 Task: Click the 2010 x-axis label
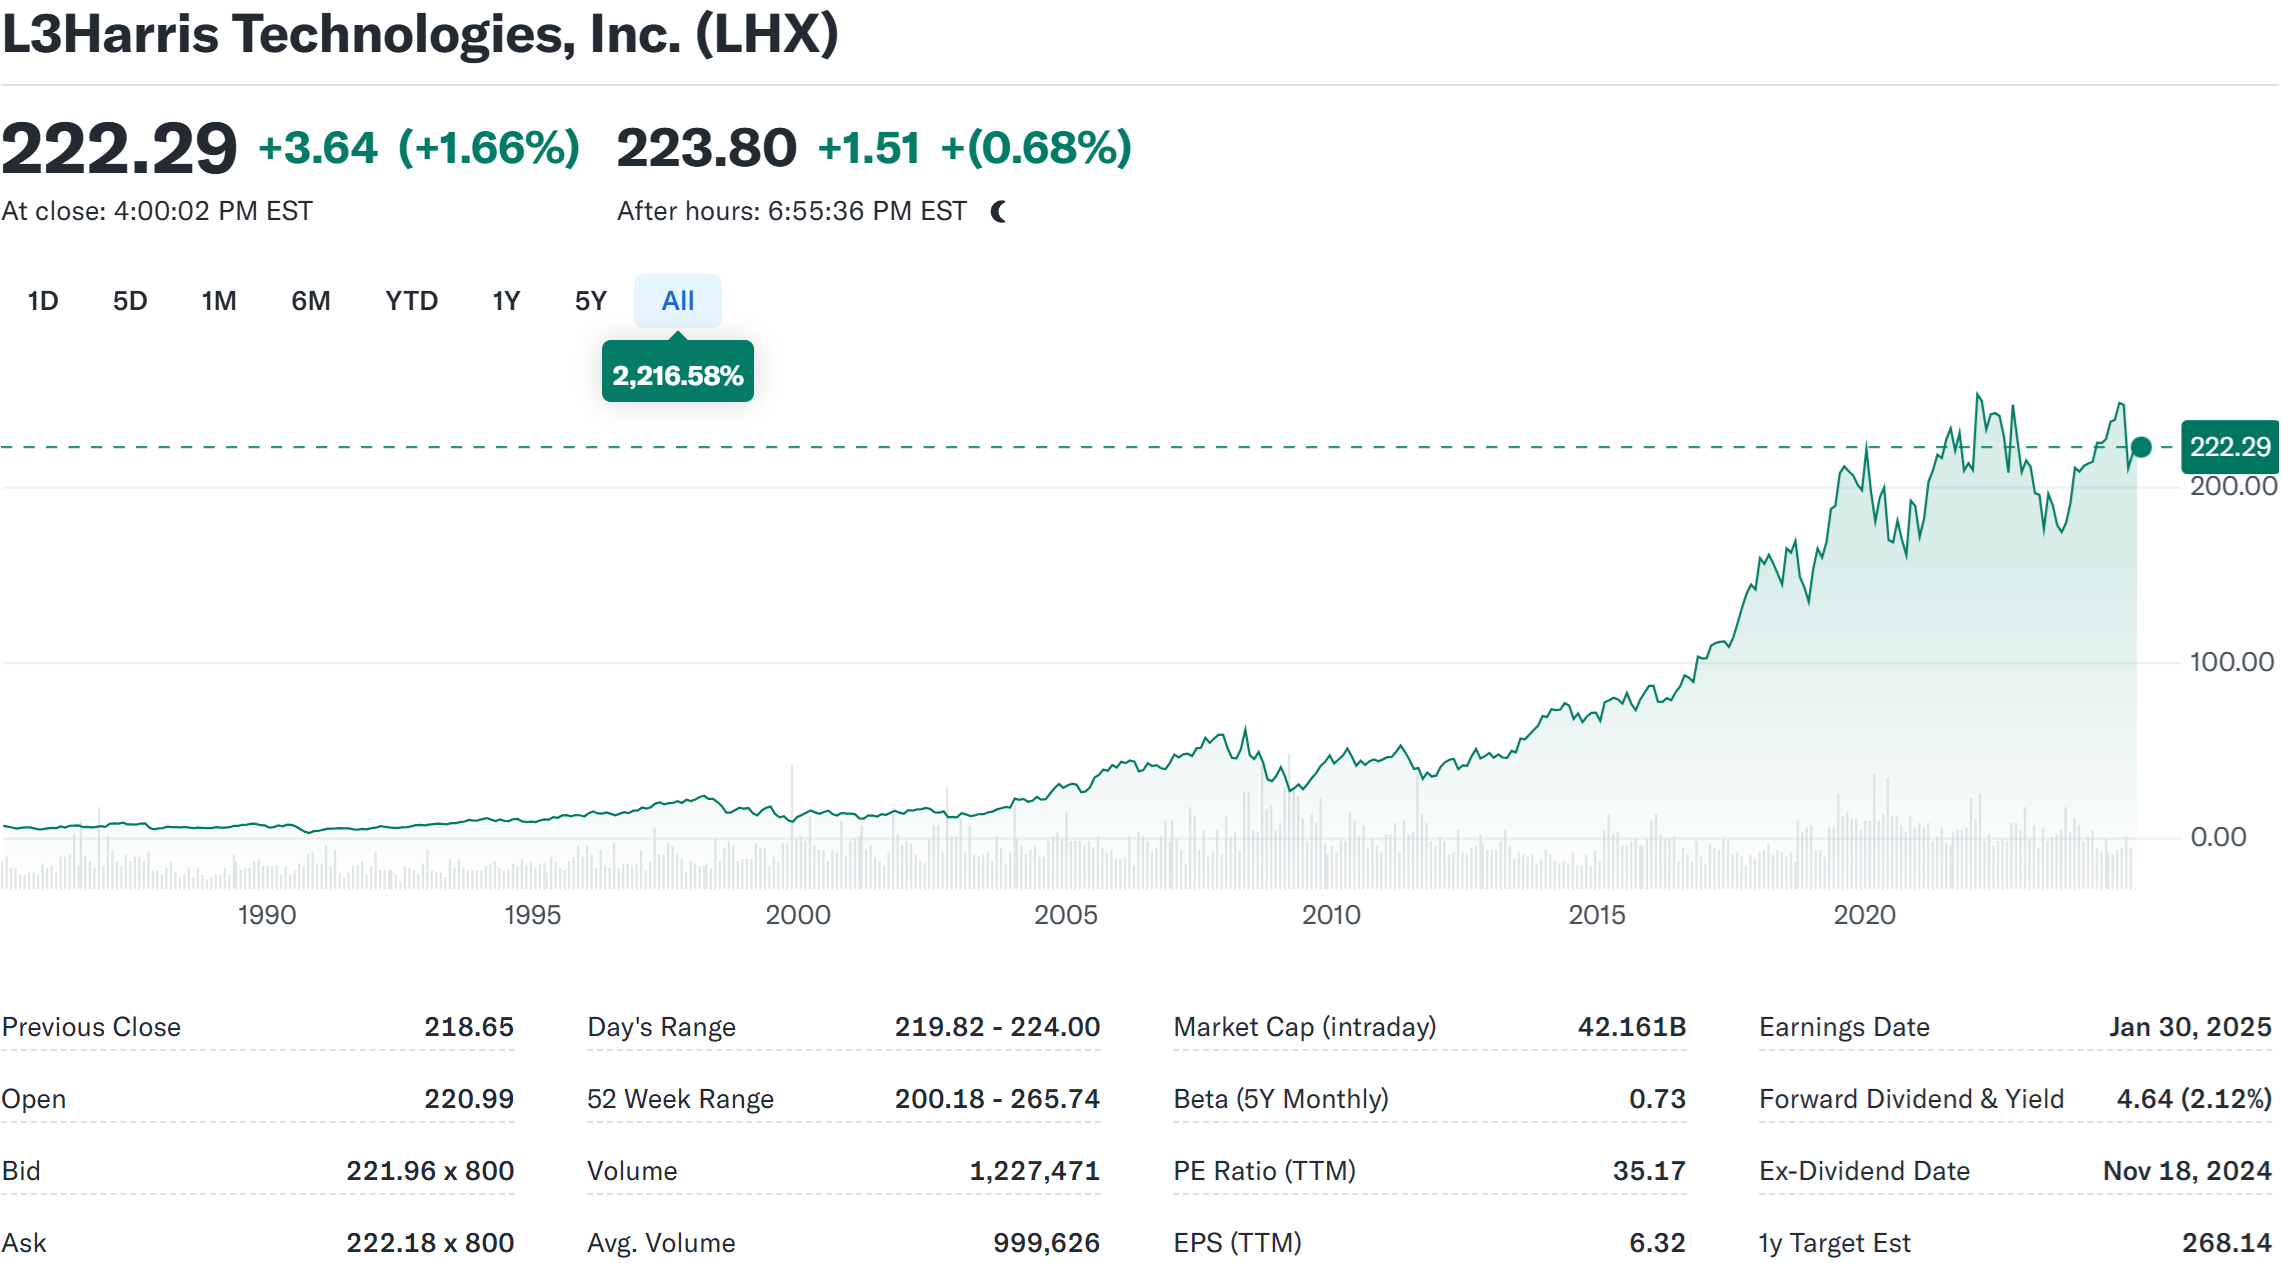(1331, 915)
